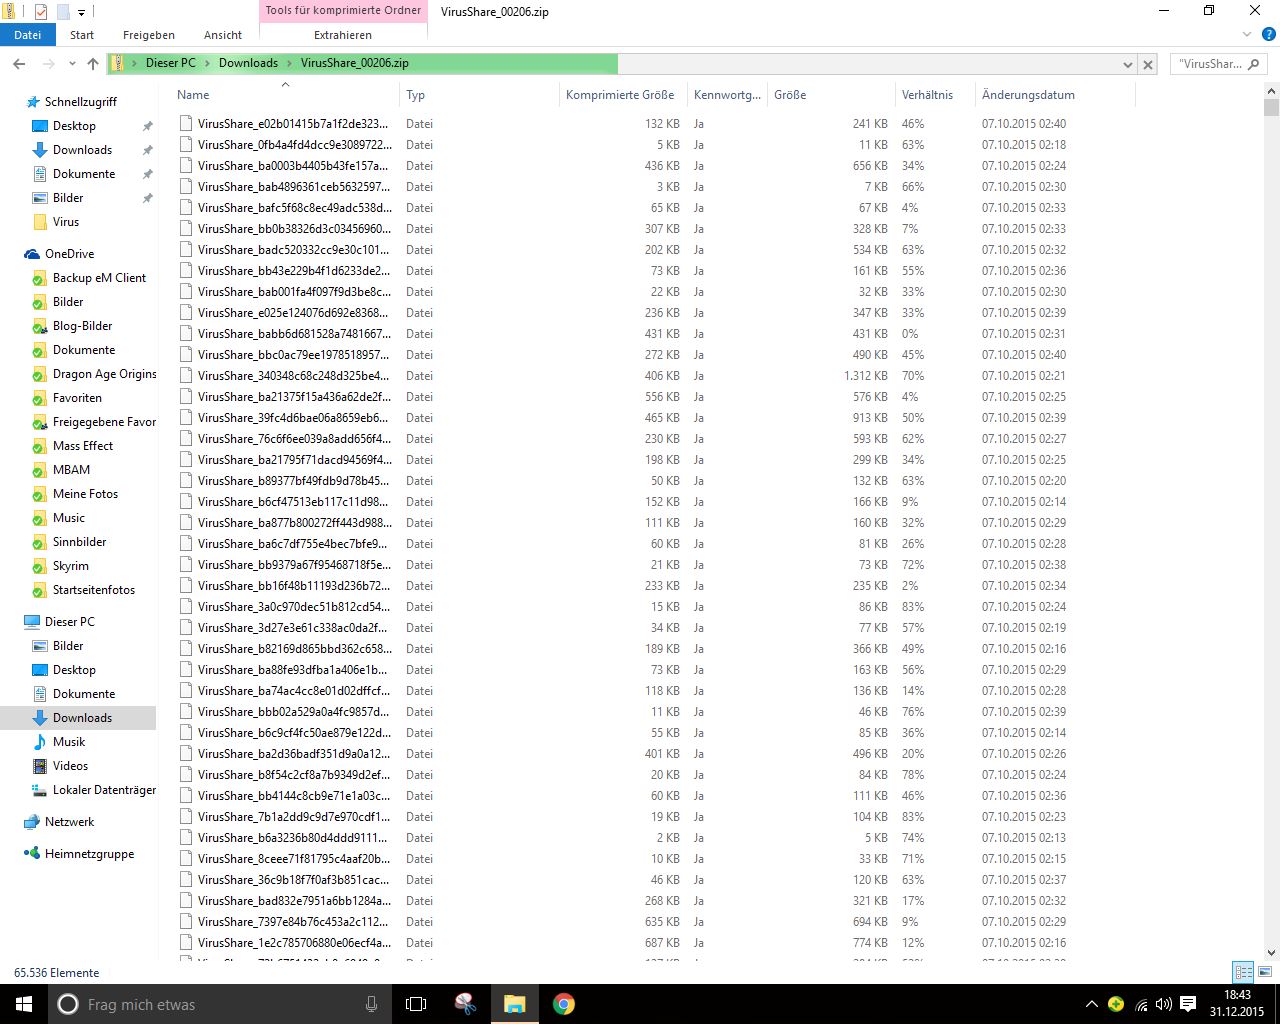
Task: Open the Windows Start menu
Action: [24, 1004]
